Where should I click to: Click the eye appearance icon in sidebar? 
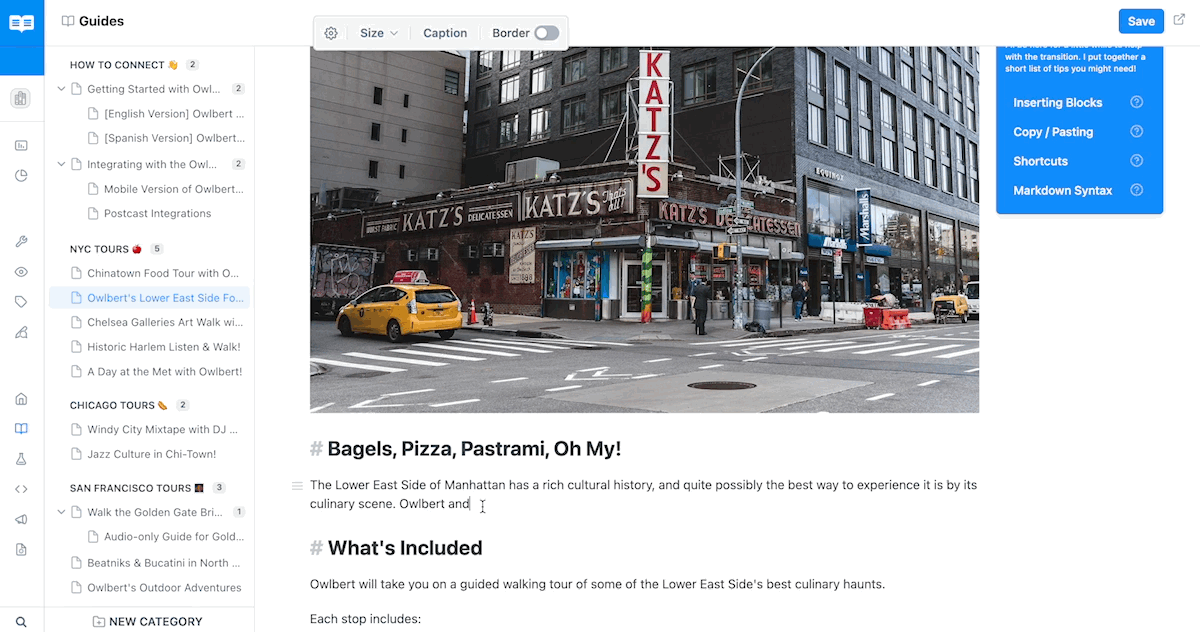21,272
